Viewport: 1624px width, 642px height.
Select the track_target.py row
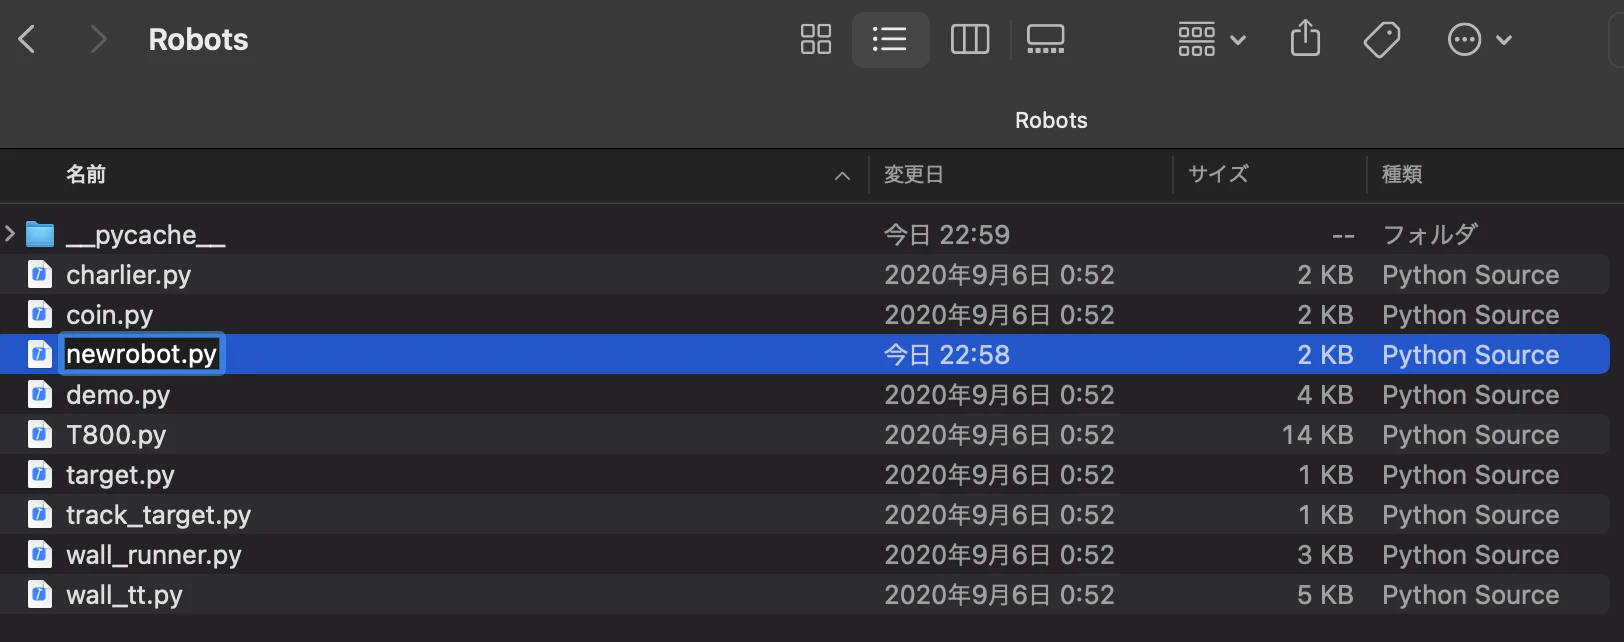[805, 514]
